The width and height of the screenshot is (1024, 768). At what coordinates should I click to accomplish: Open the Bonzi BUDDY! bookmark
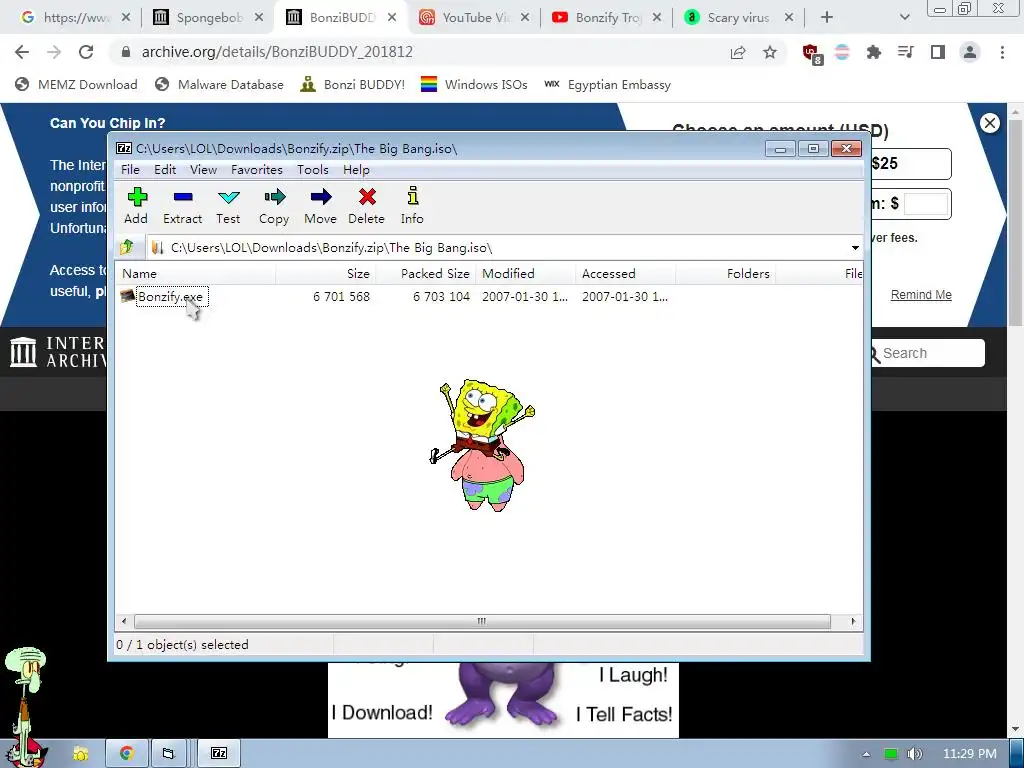pyautogui.click(x=353, y=84)
